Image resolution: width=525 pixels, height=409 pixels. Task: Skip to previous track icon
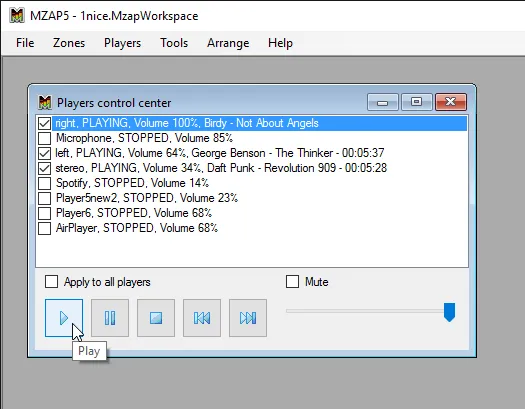coord(202,318)
